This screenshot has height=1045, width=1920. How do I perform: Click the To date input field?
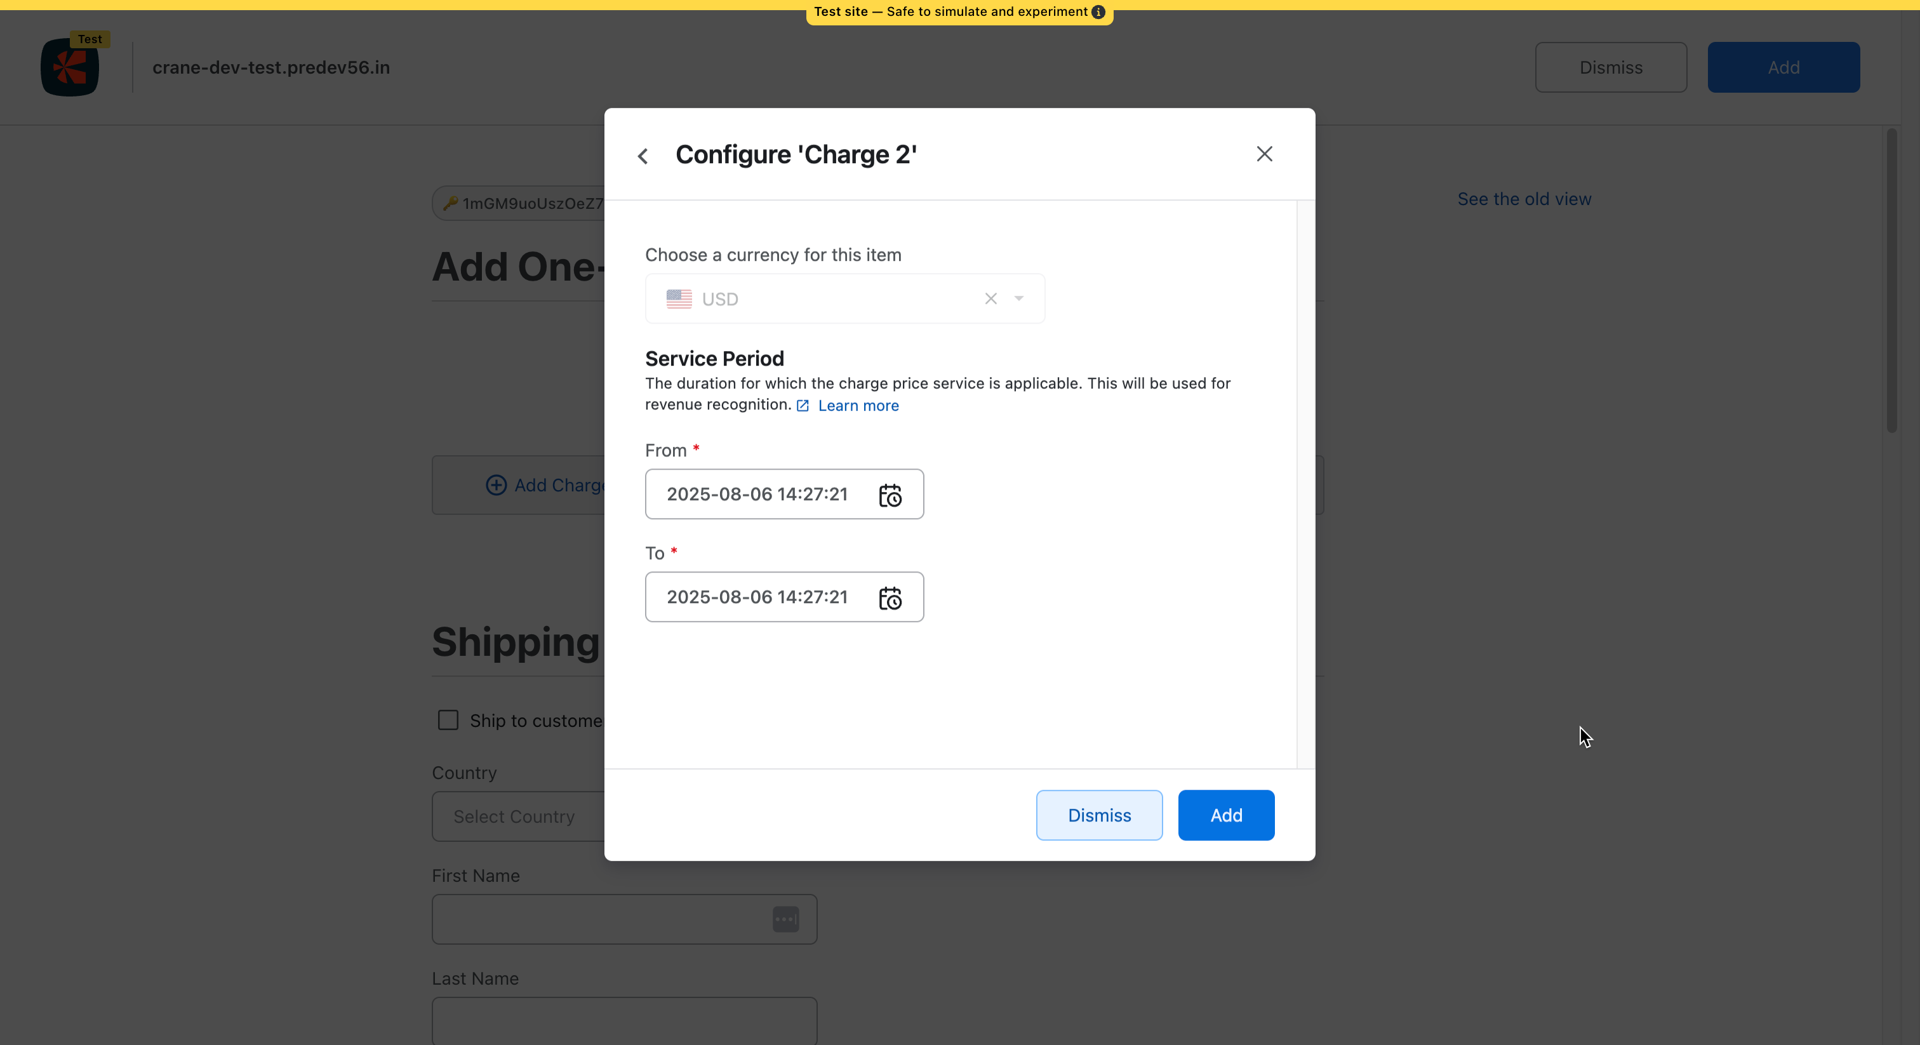tap(757, 598)
